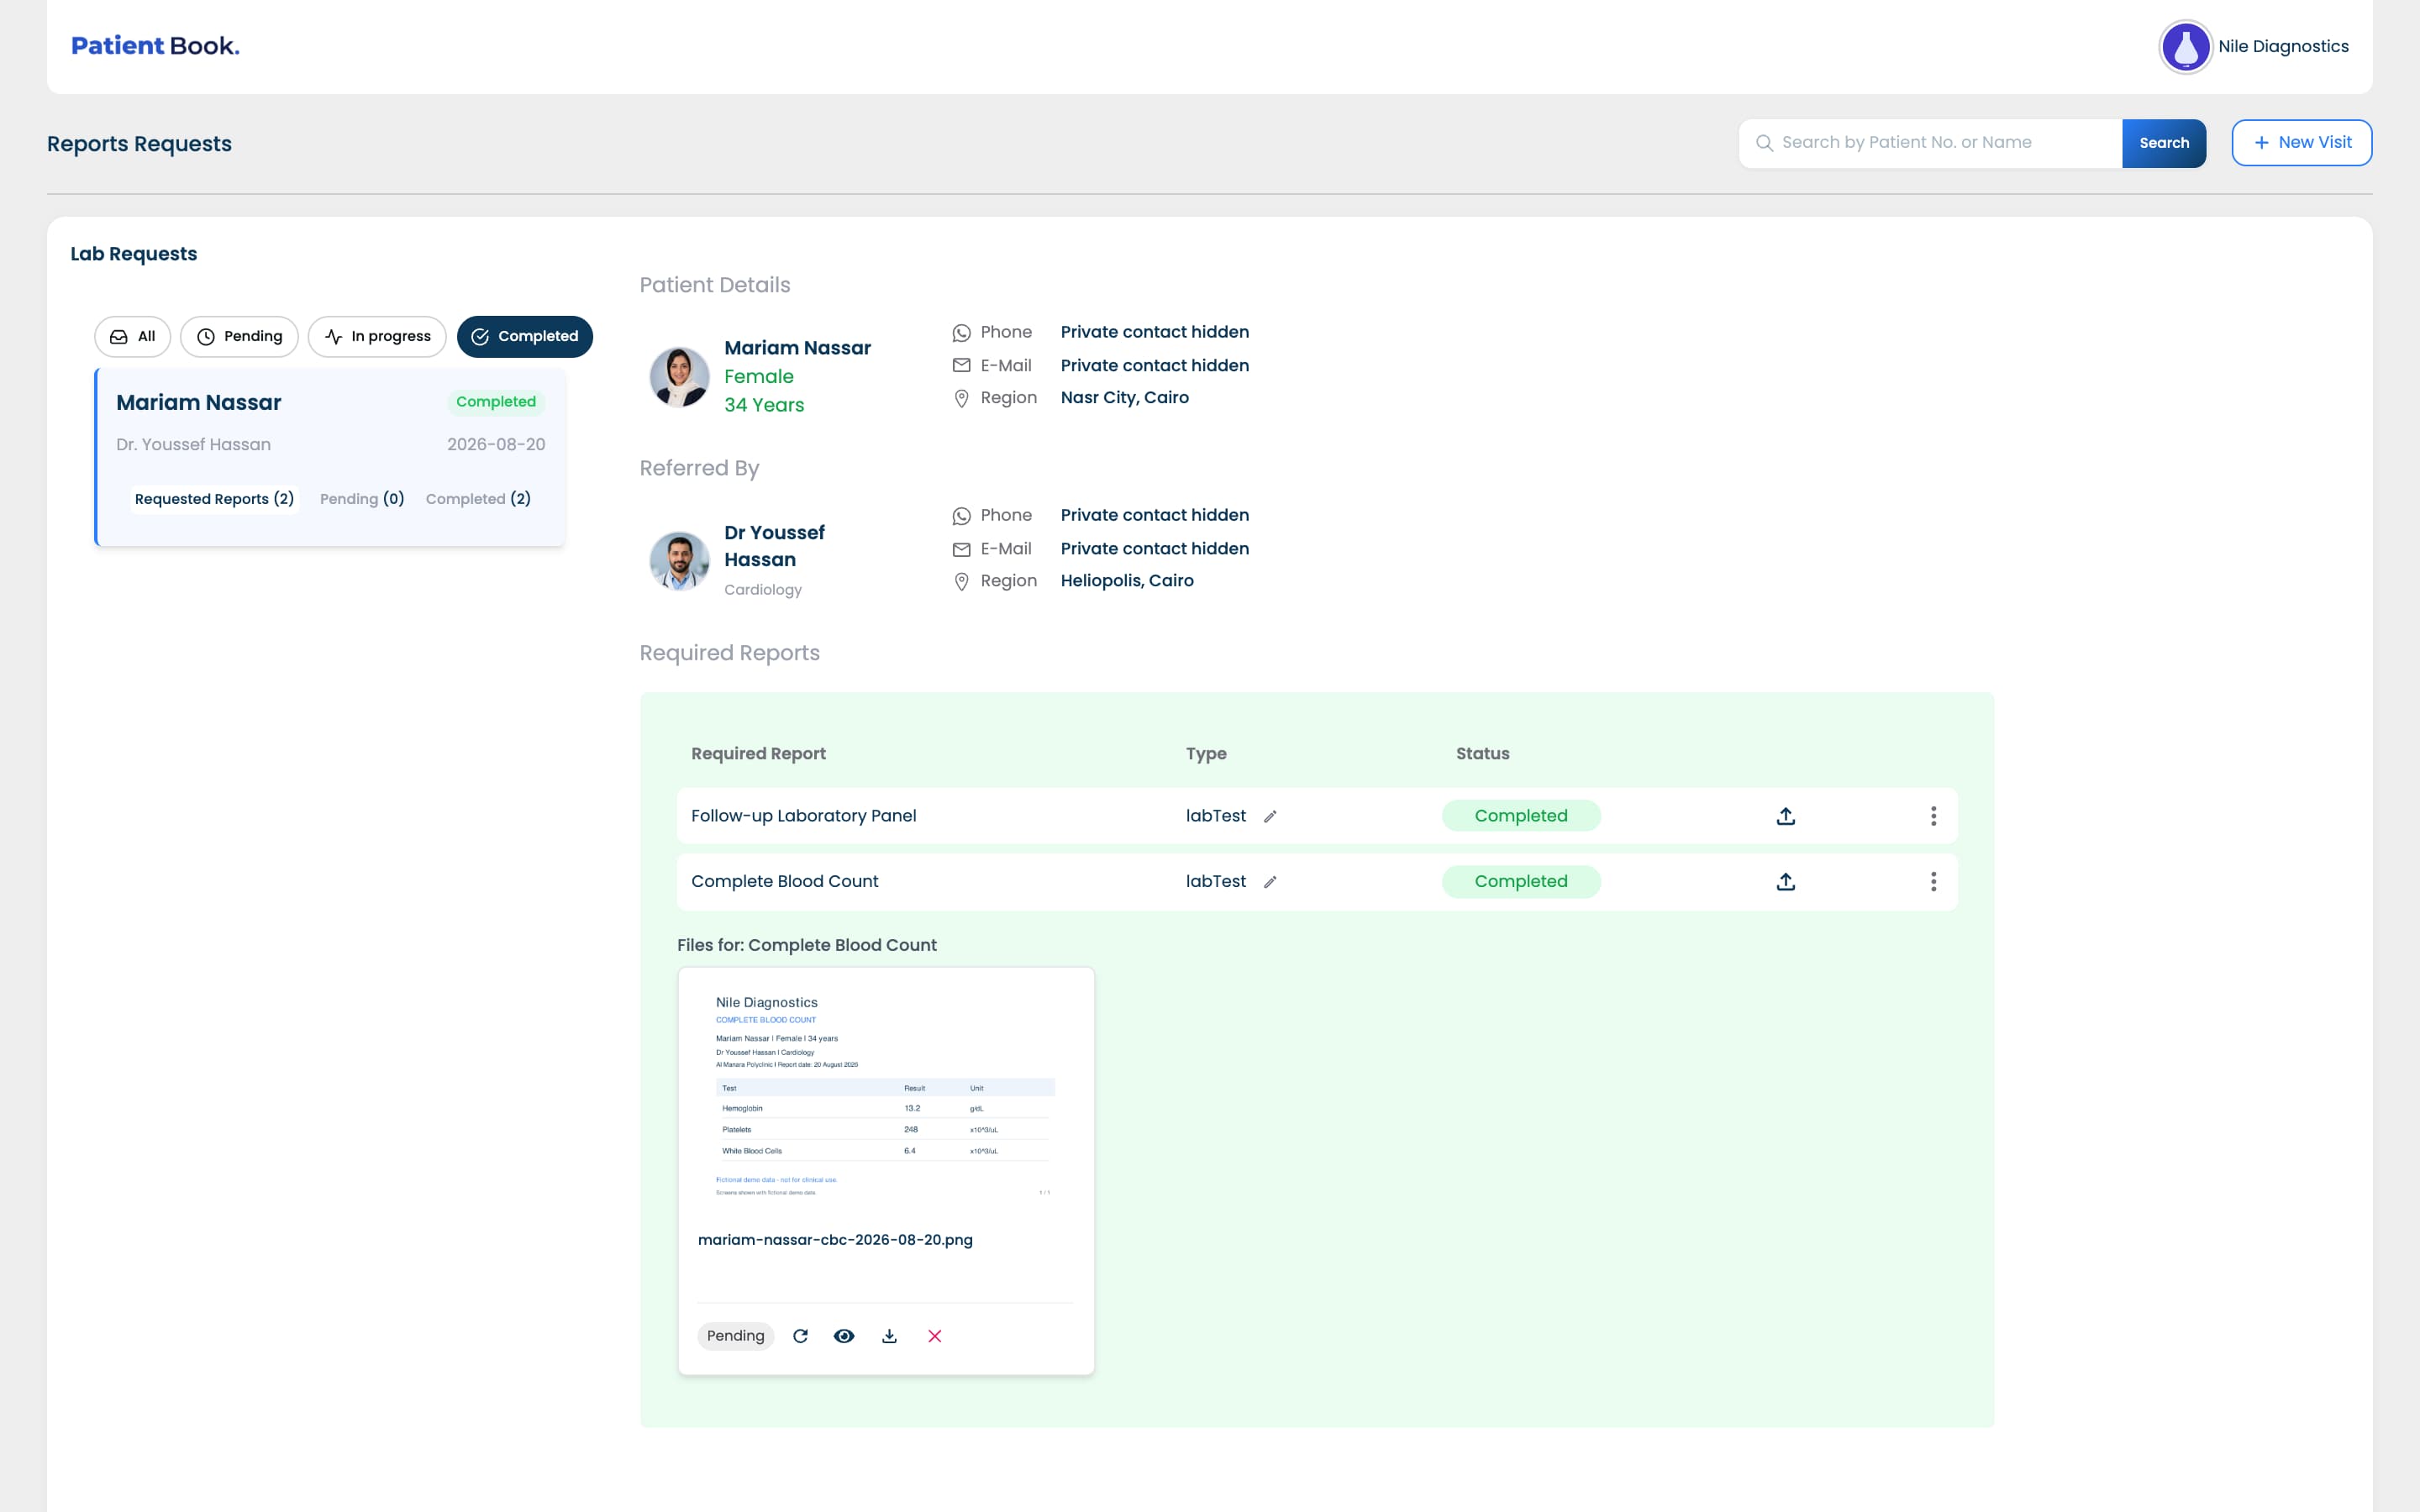The image size is (2420, 1512).
Task: Click Mariam Nassar patient photo
Action: coord(679,377)
